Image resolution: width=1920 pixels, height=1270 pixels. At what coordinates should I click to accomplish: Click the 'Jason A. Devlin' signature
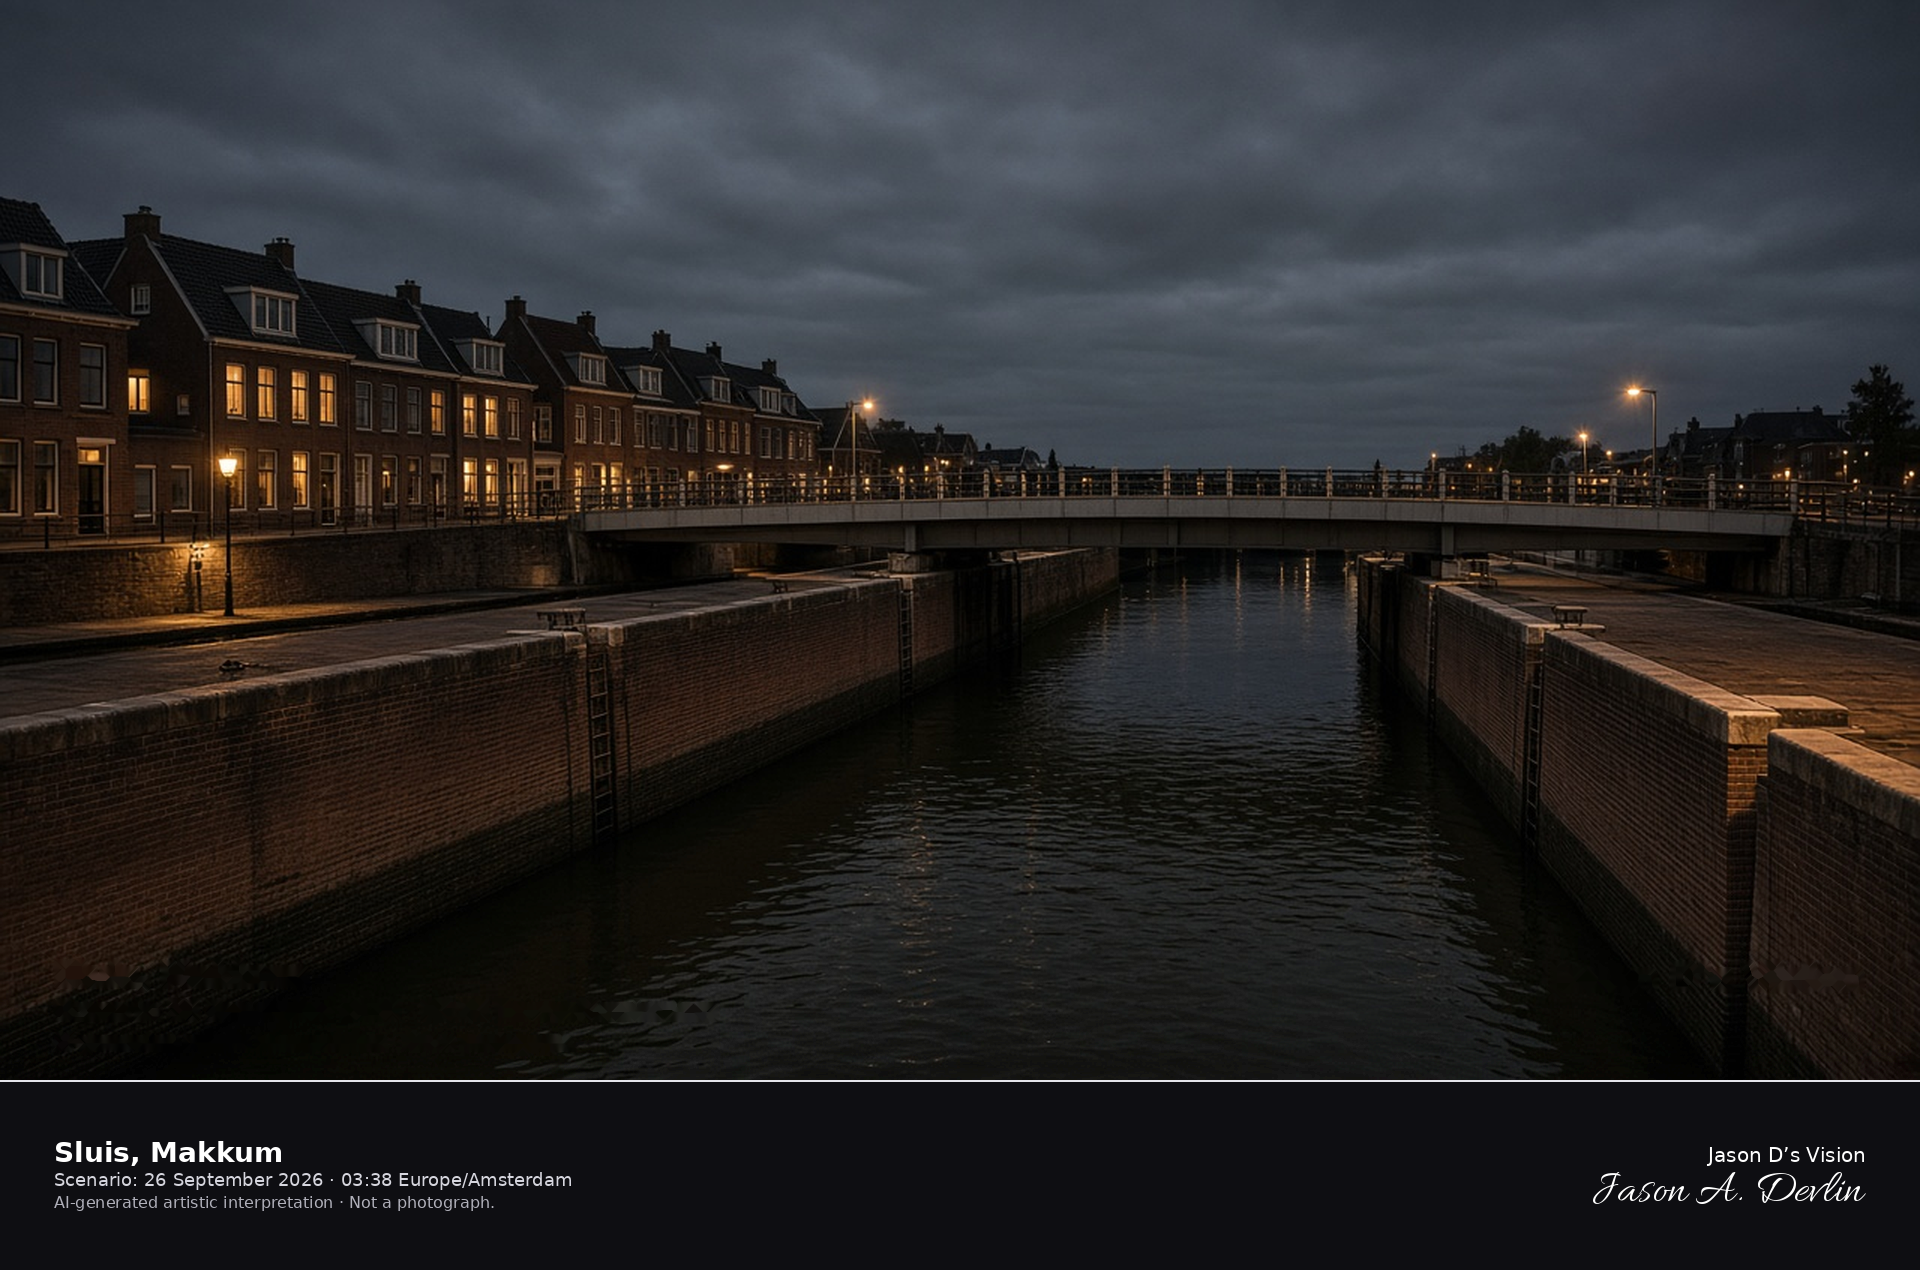(1728, 1189)
